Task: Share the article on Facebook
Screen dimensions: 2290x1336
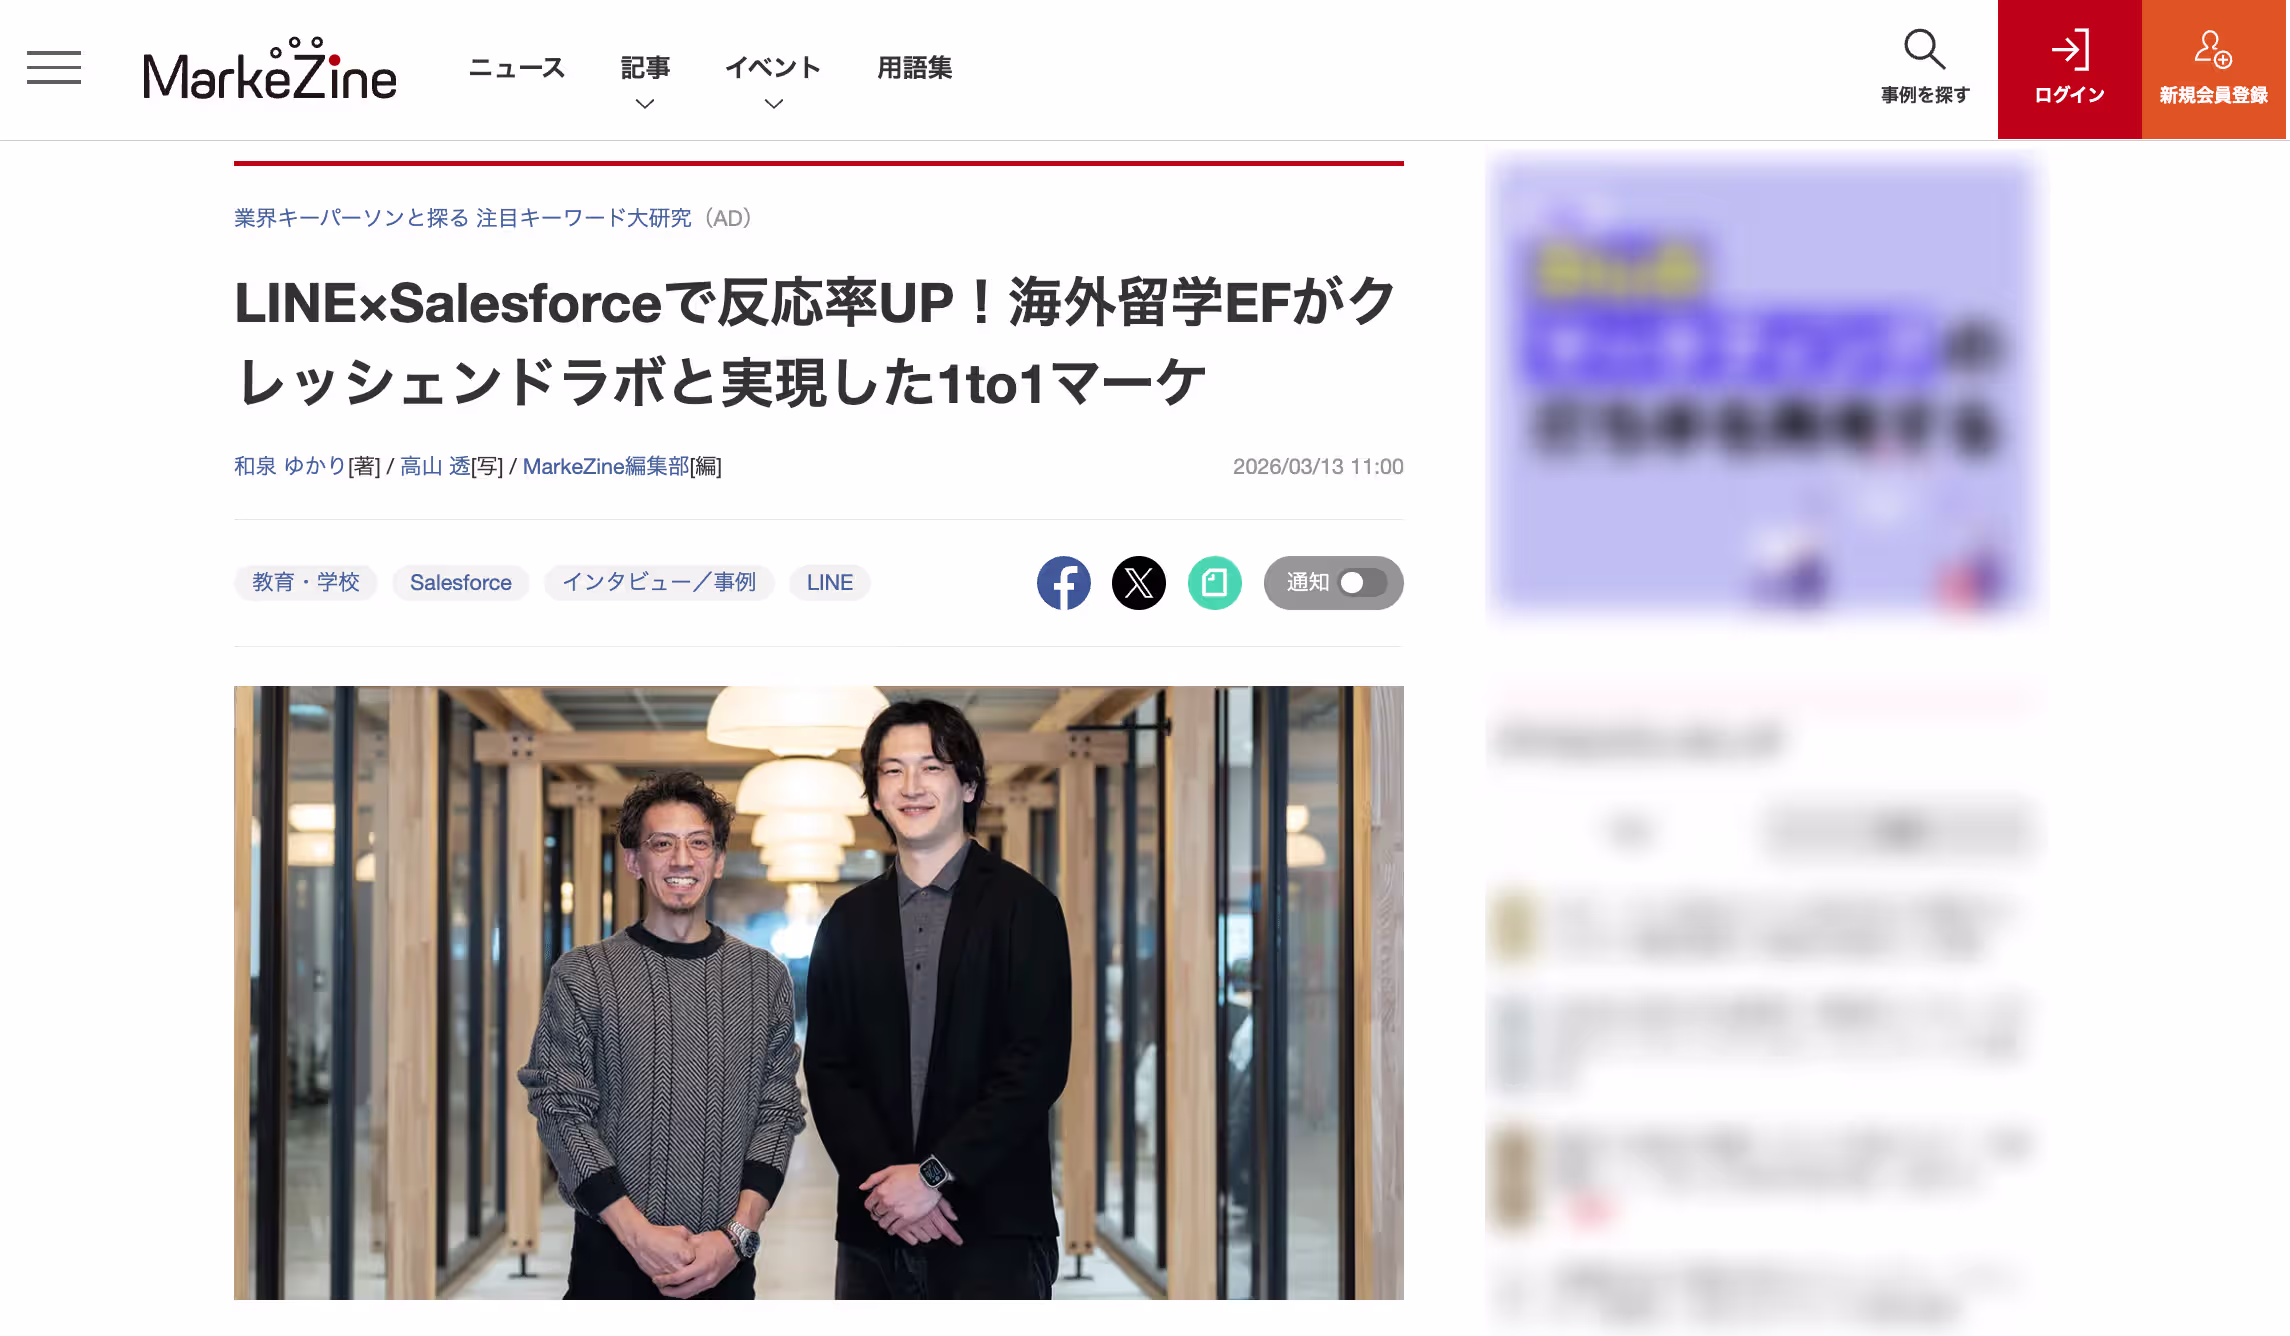Action: (1064, 583)
